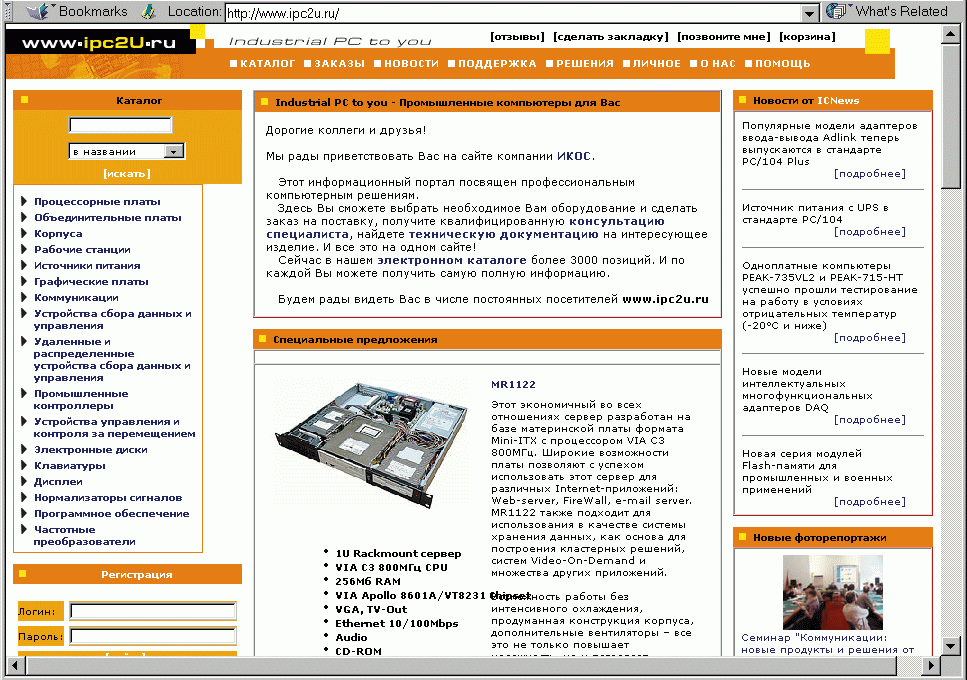This screenshot has height=680, width=967.
Task: Open the Дисплеи catalog category
Action: pos(58,481)
